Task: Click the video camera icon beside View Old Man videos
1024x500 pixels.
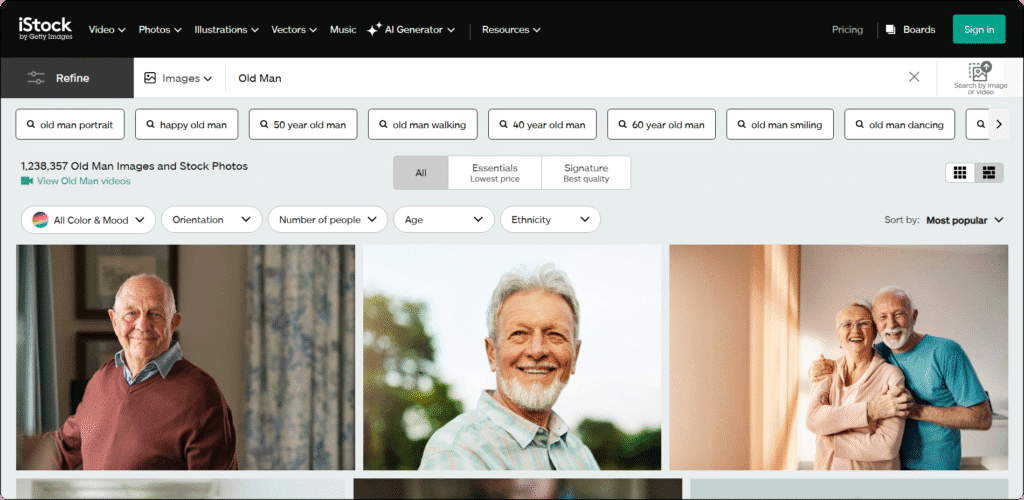Action: pyautogui.click(x=27, y=181)
